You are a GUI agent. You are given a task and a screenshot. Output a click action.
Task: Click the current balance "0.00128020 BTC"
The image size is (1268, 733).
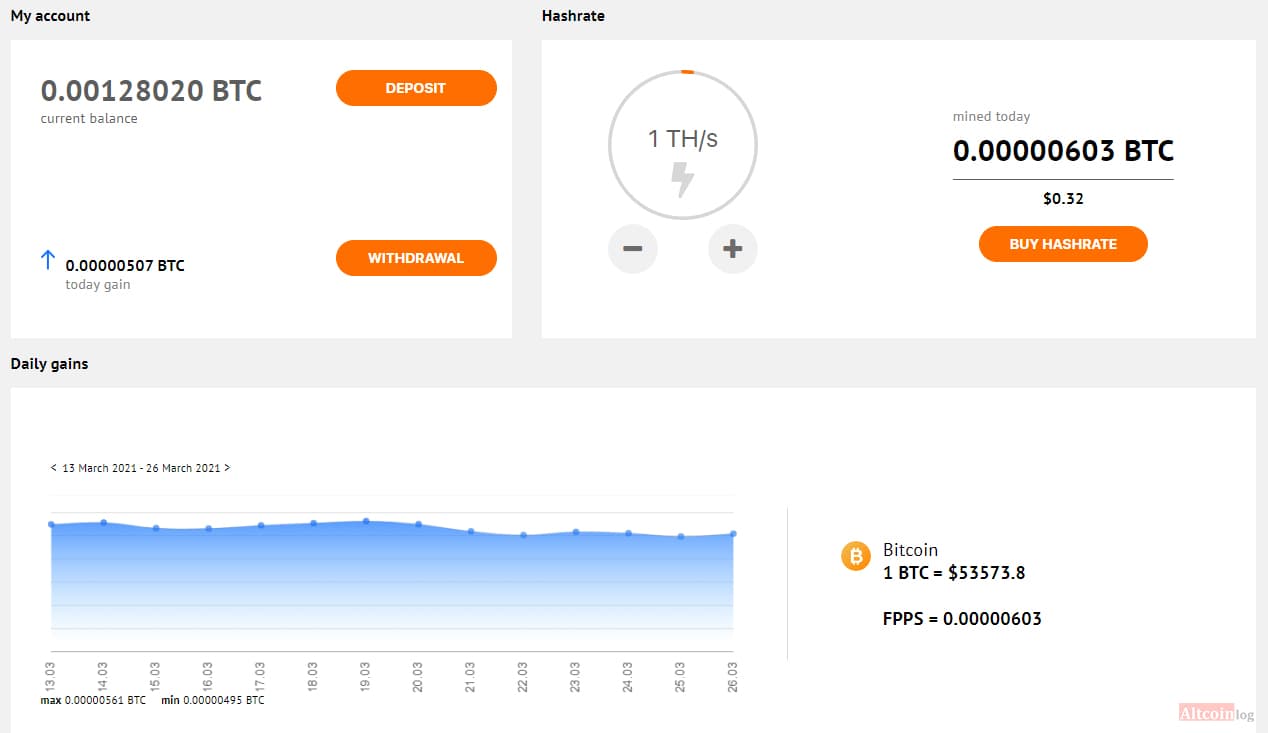[x=151, y=91]
